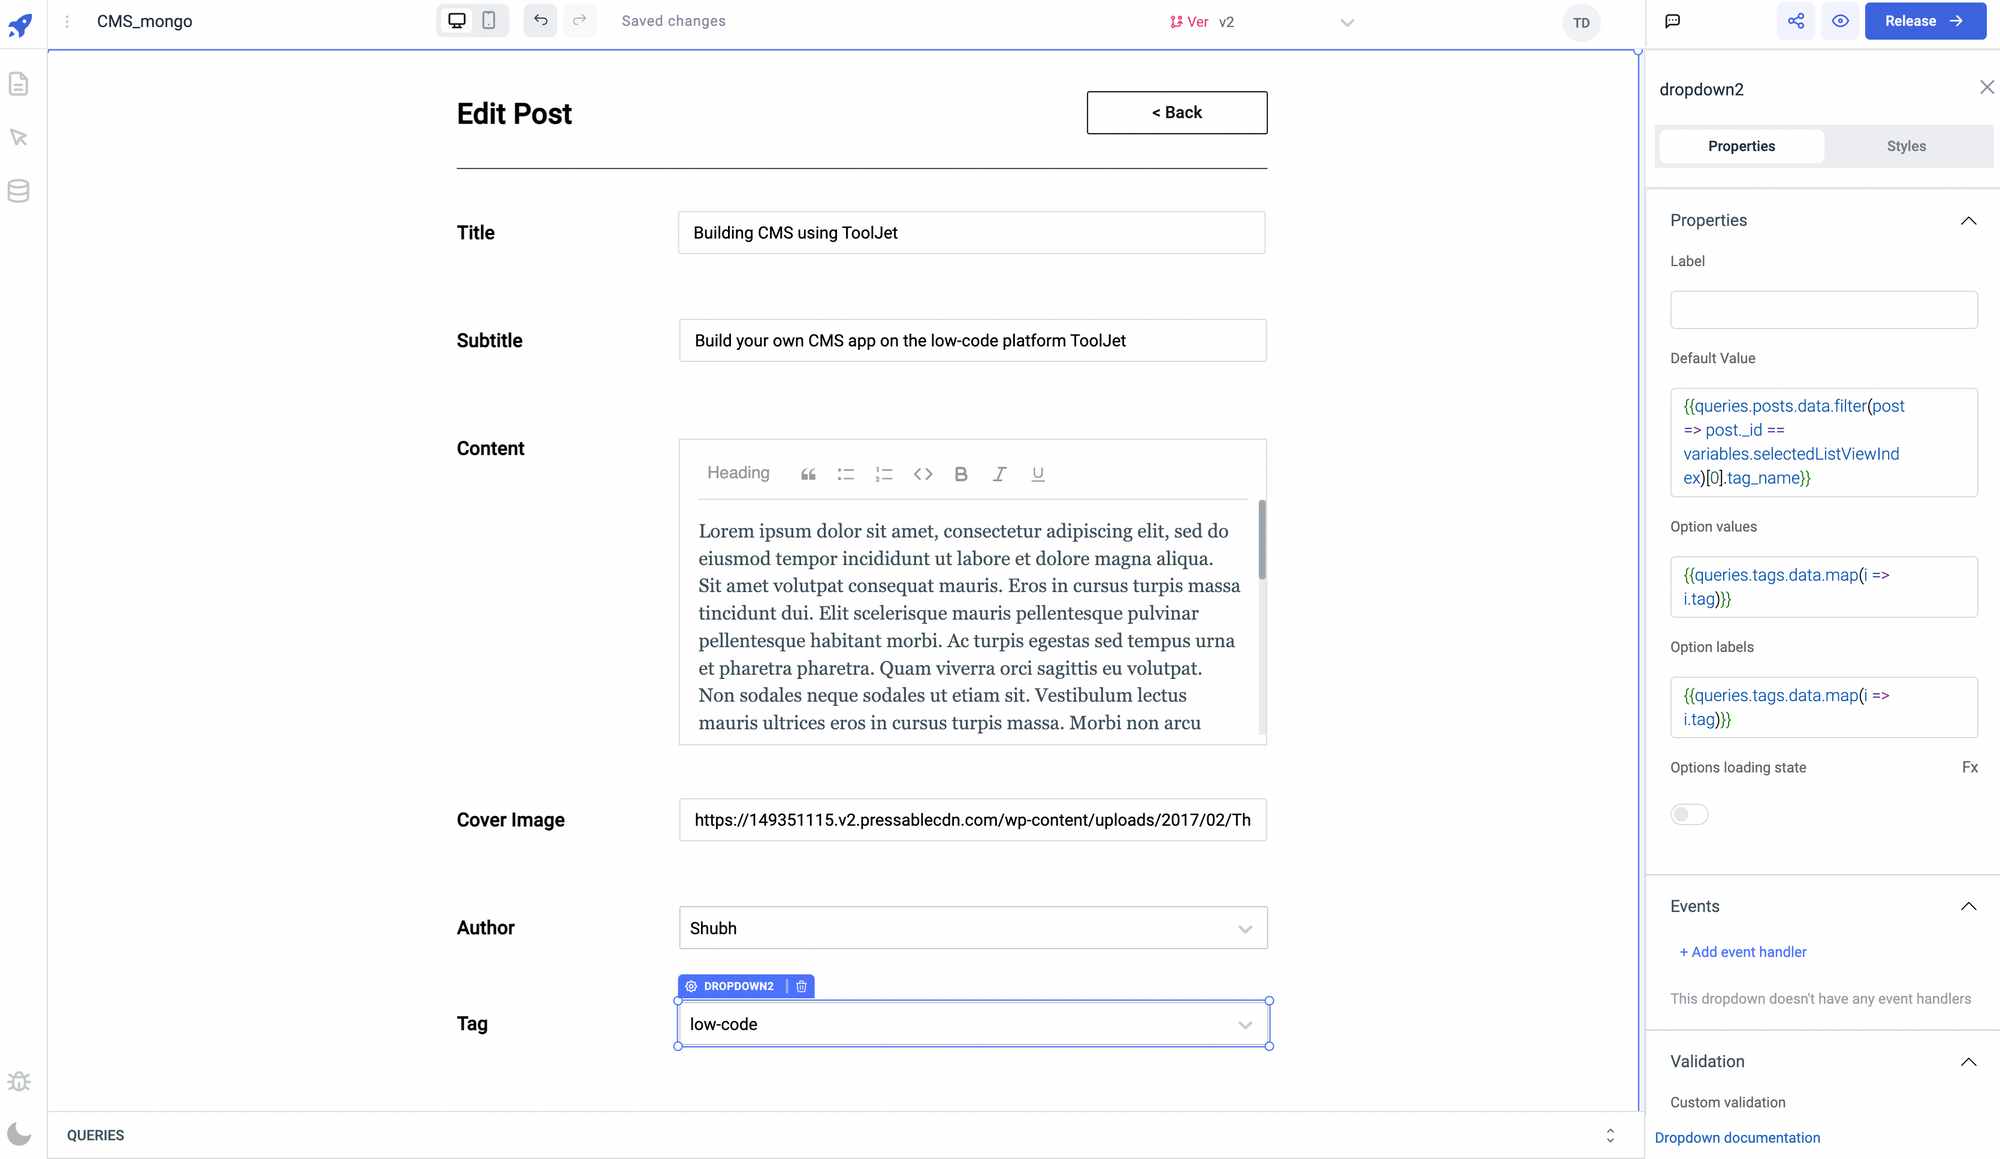
Task: Delete the DROPDOWN2 widget via trash icon
Action: click(x=801, y=986)
